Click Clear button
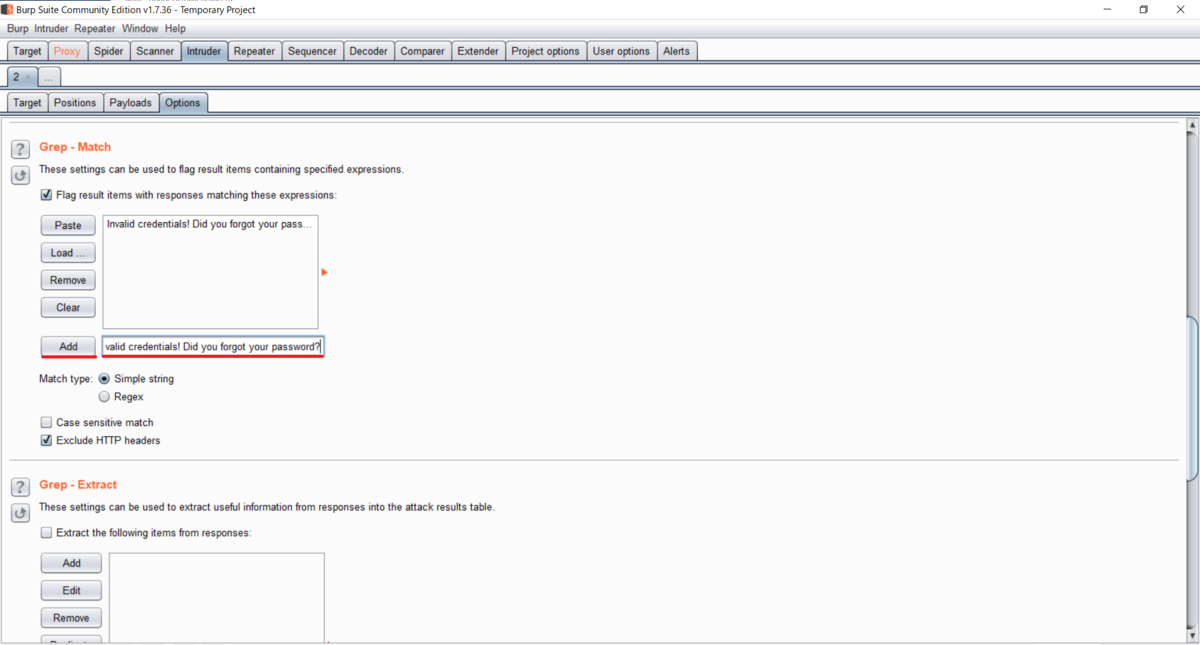The height and width of the screenshot is (645, 1200). click(x=68, y=307)
